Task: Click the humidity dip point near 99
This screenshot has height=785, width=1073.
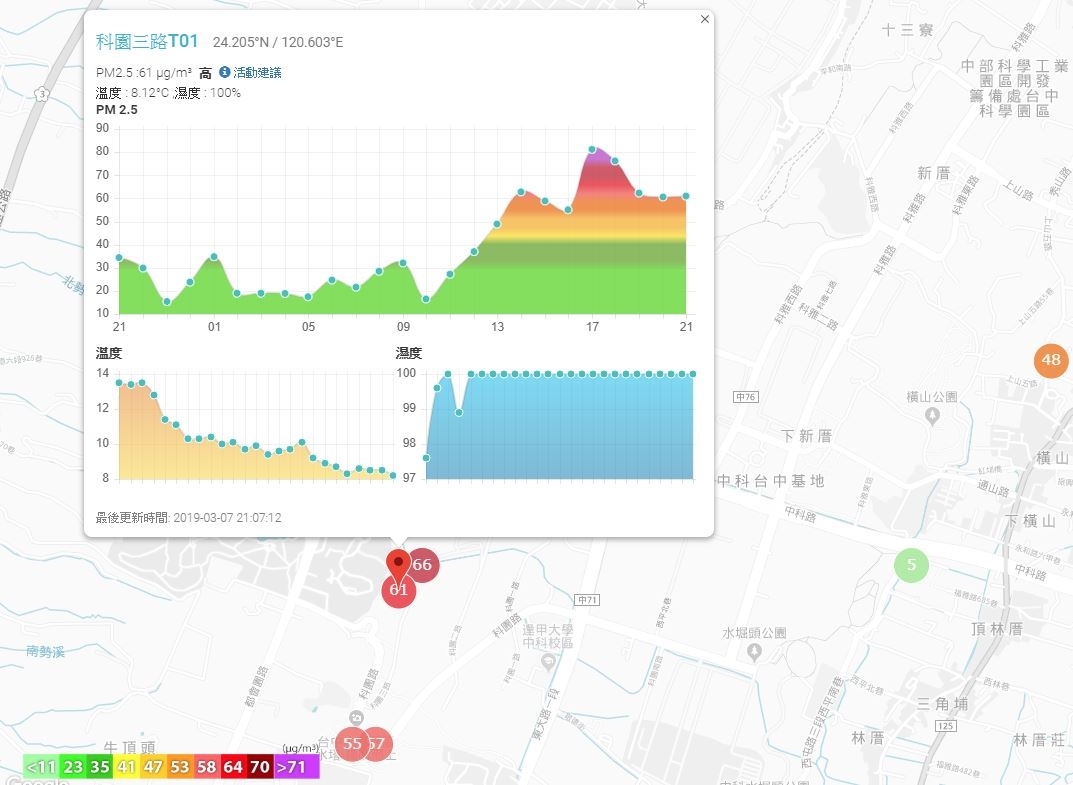Action: point(458,413)
